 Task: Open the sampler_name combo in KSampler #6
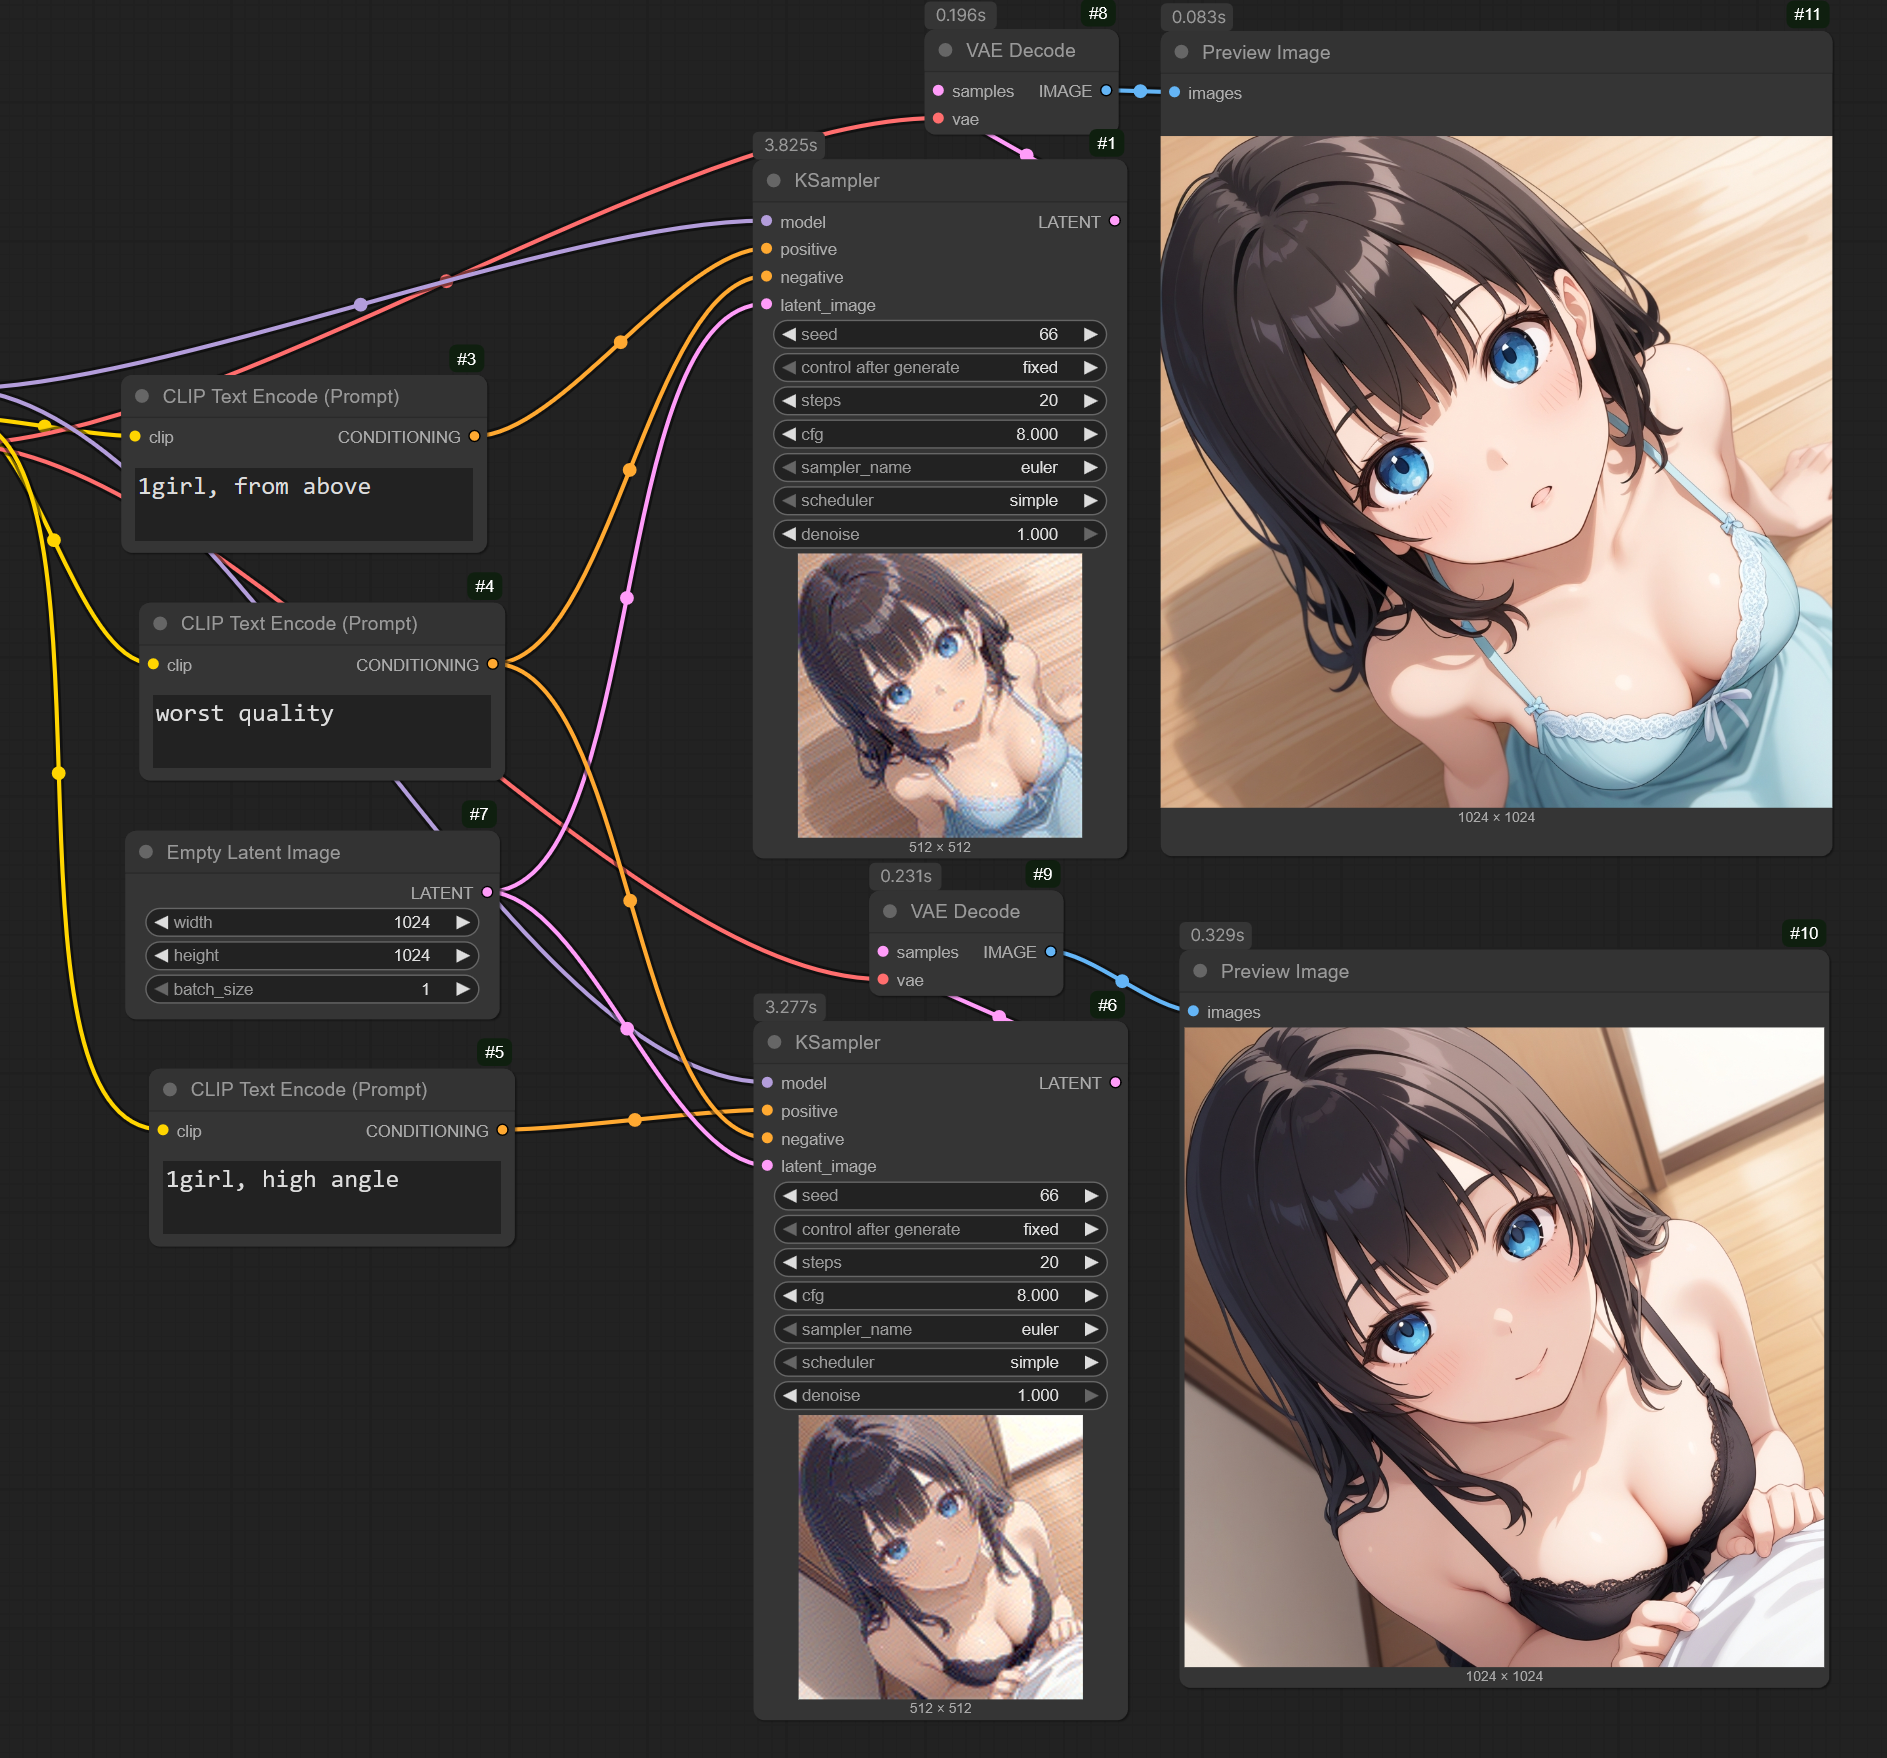(x=941, y=1329)
